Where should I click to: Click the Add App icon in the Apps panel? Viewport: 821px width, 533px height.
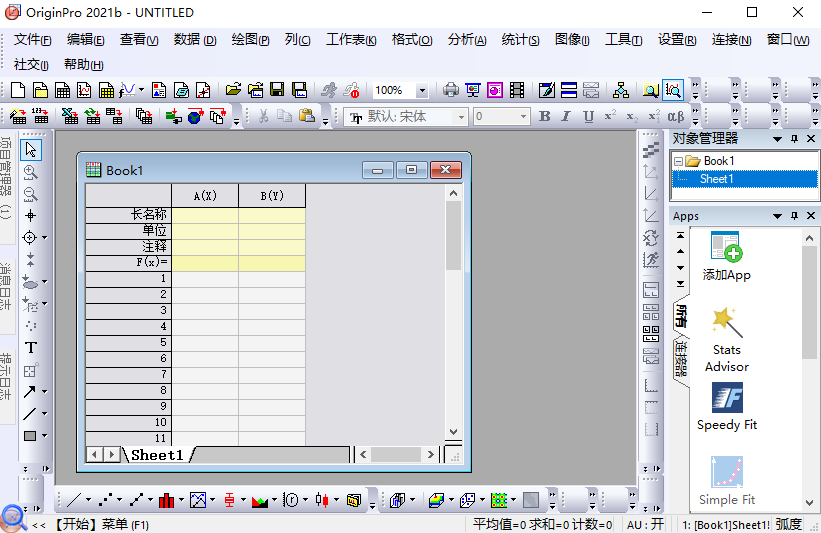726,246
